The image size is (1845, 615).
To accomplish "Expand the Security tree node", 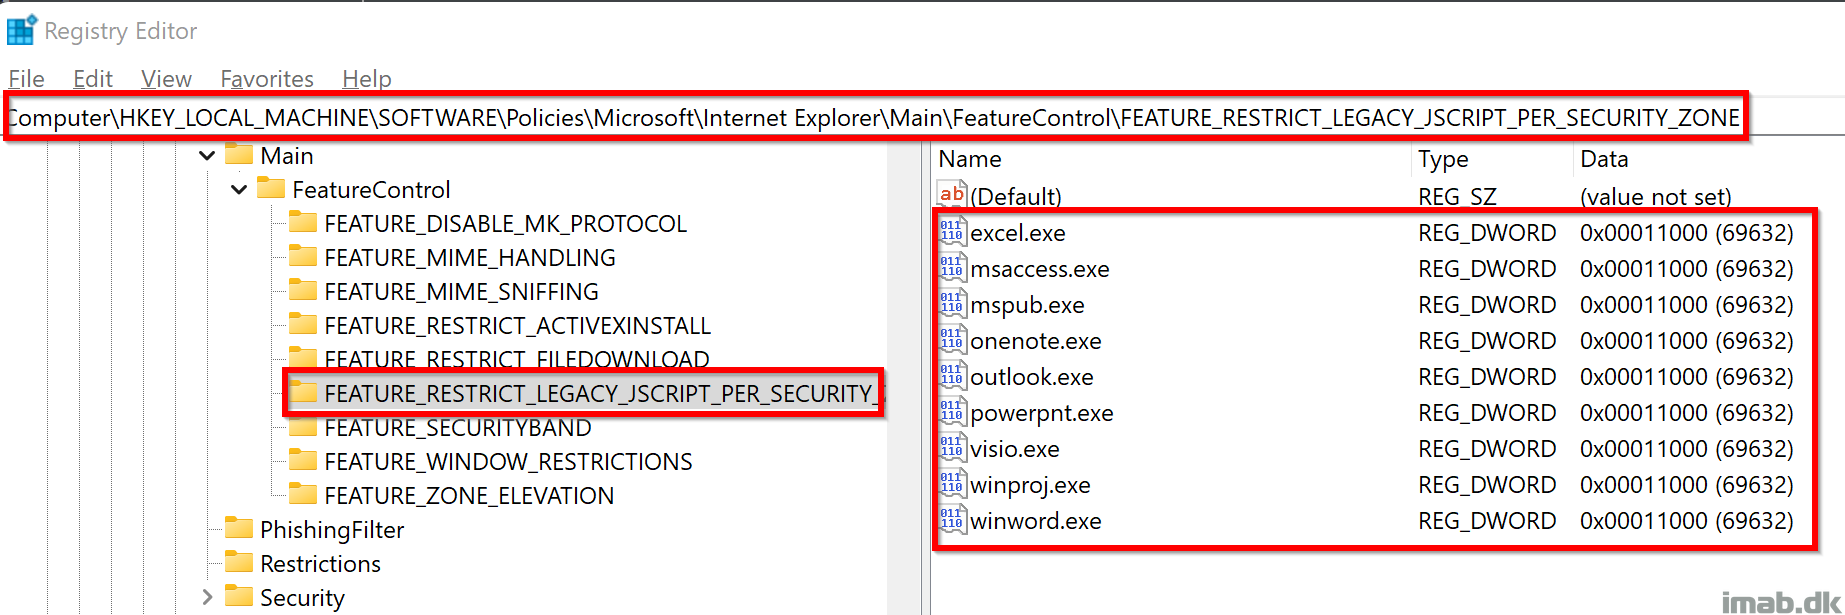I will 207,597.
